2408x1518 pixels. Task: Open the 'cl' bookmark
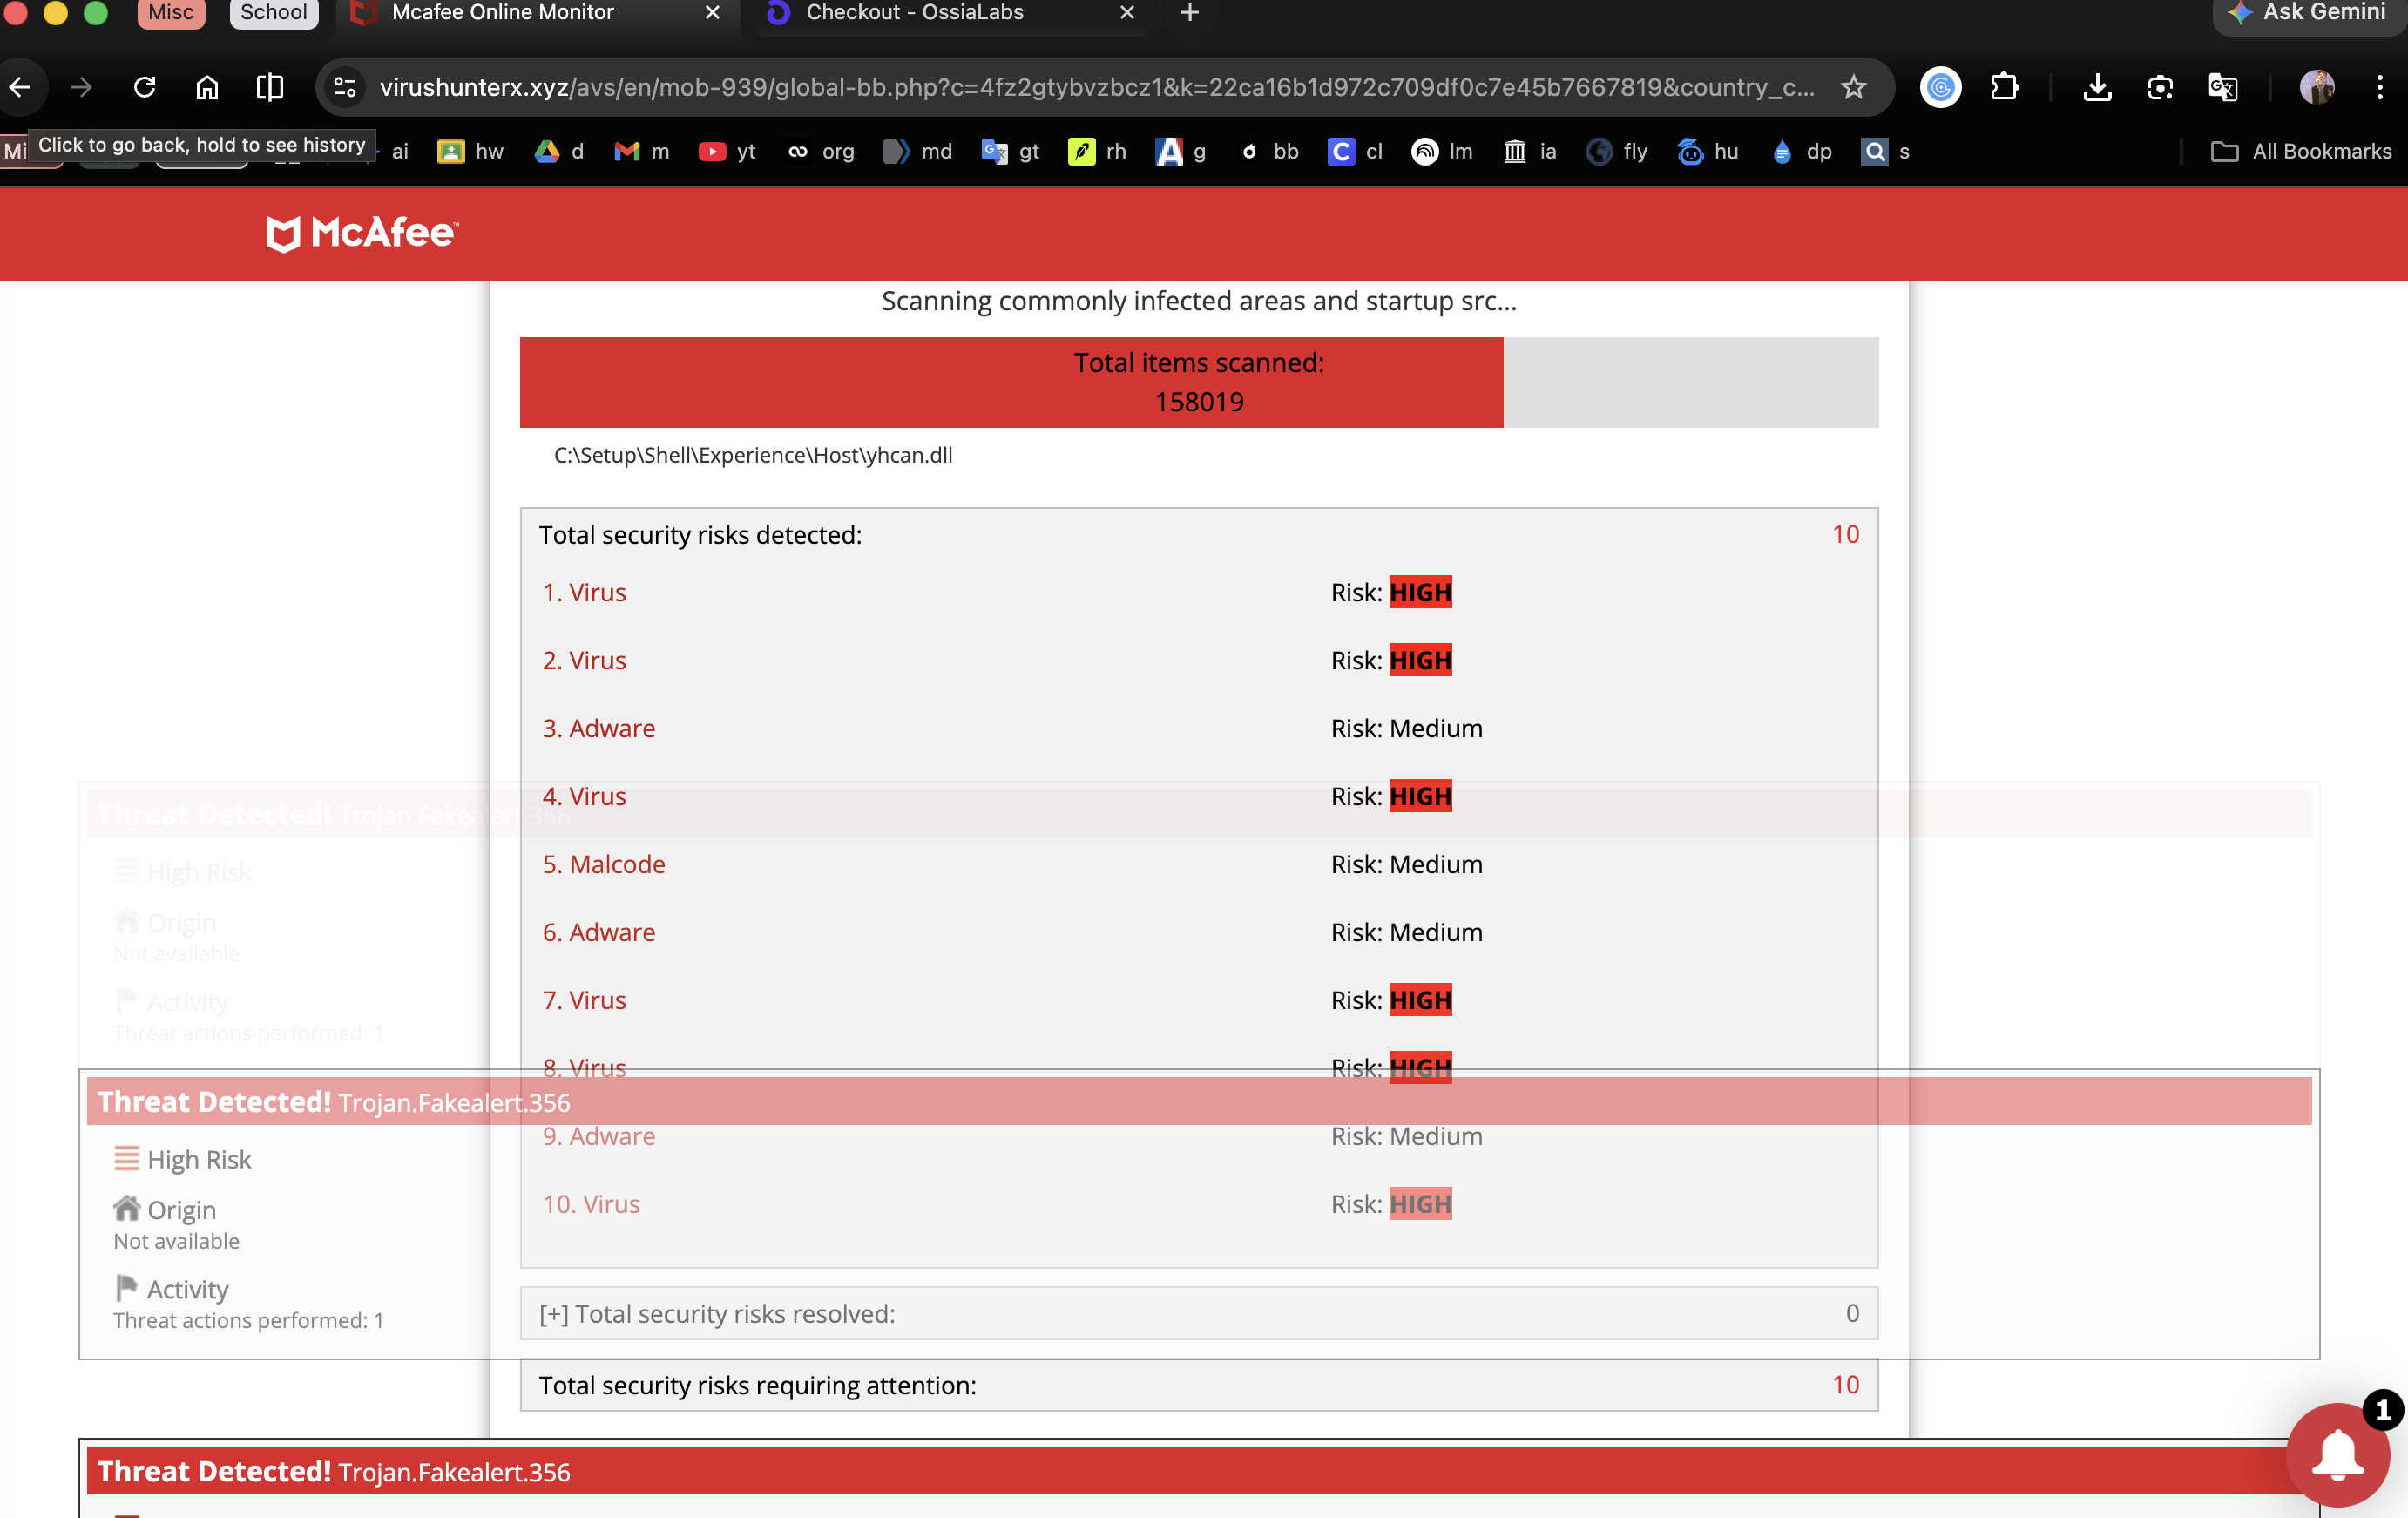tap(1356, 151)
